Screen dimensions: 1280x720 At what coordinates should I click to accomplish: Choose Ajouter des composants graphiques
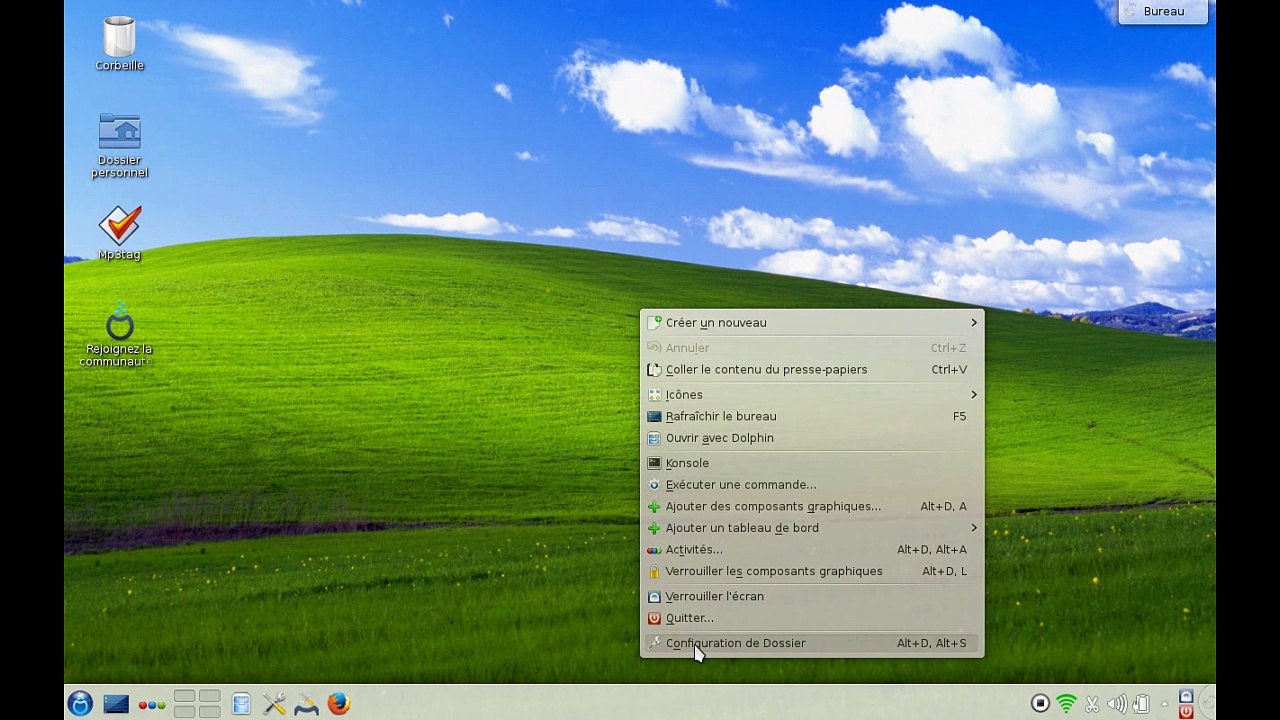(811, 506)
